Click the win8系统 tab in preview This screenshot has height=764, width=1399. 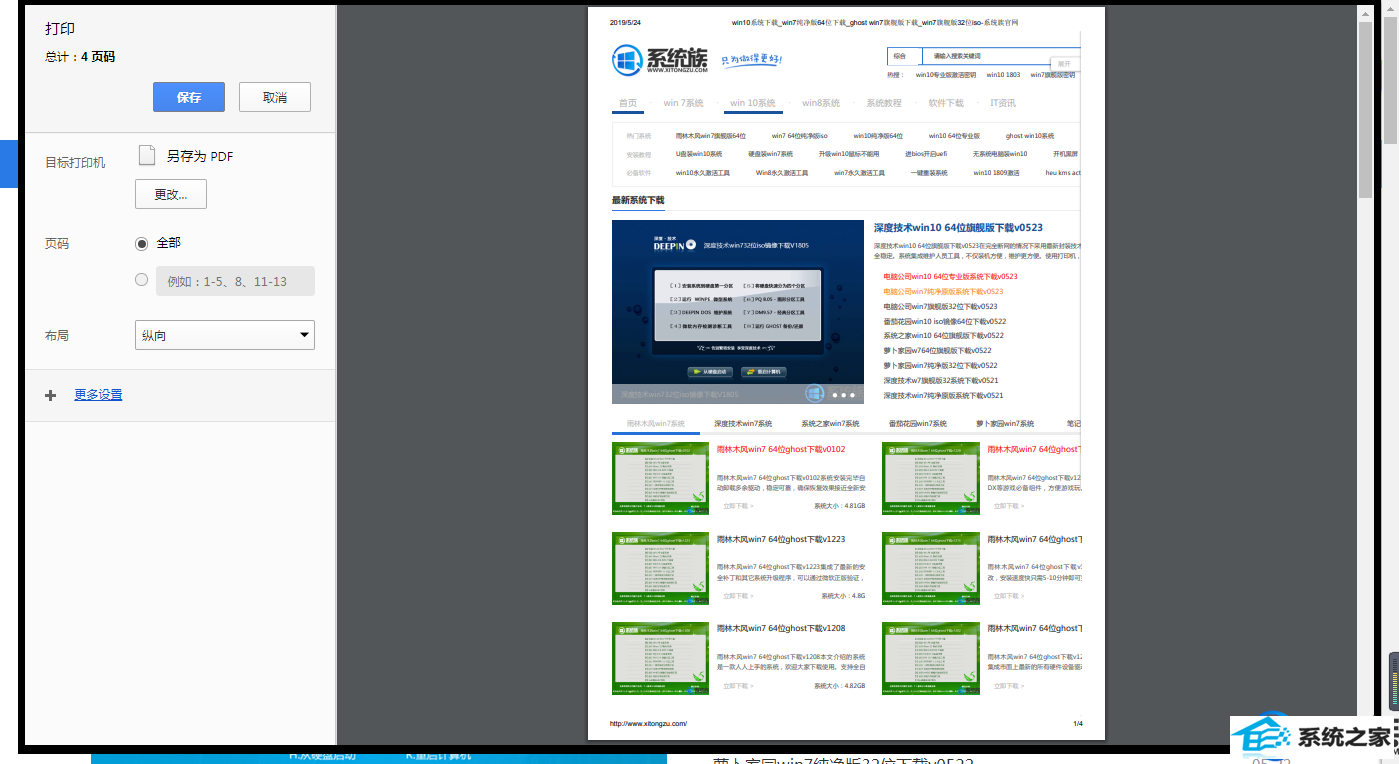[x=821, y=103]
